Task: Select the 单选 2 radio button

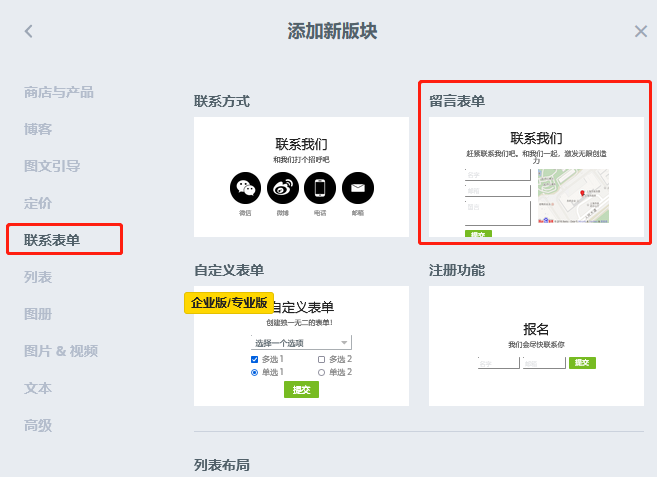Action: [321, 372]
